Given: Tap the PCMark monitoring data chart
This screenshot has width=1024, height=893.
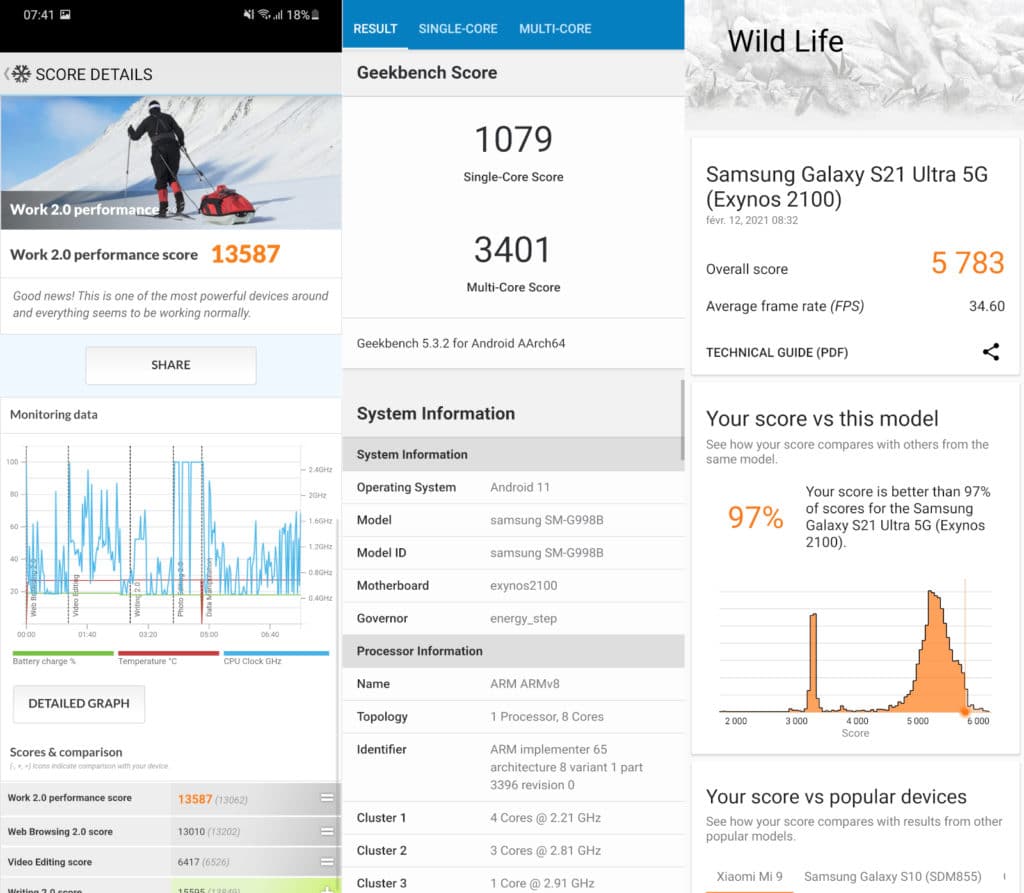Looking at the screenshot, I should click(x=170, y=541).
